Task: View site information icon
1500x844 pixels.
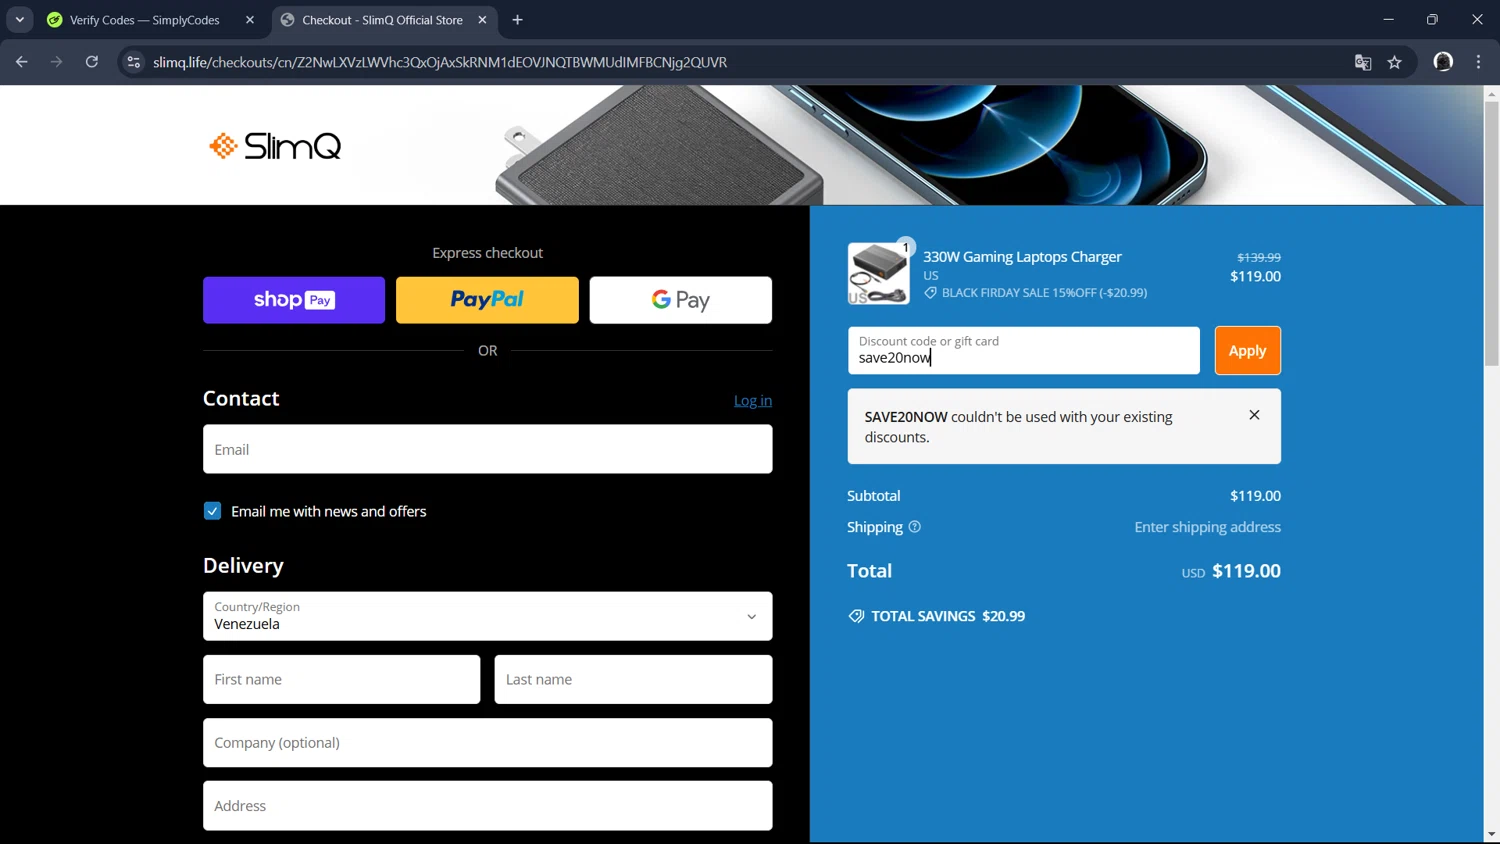Action: click(133, 62)
